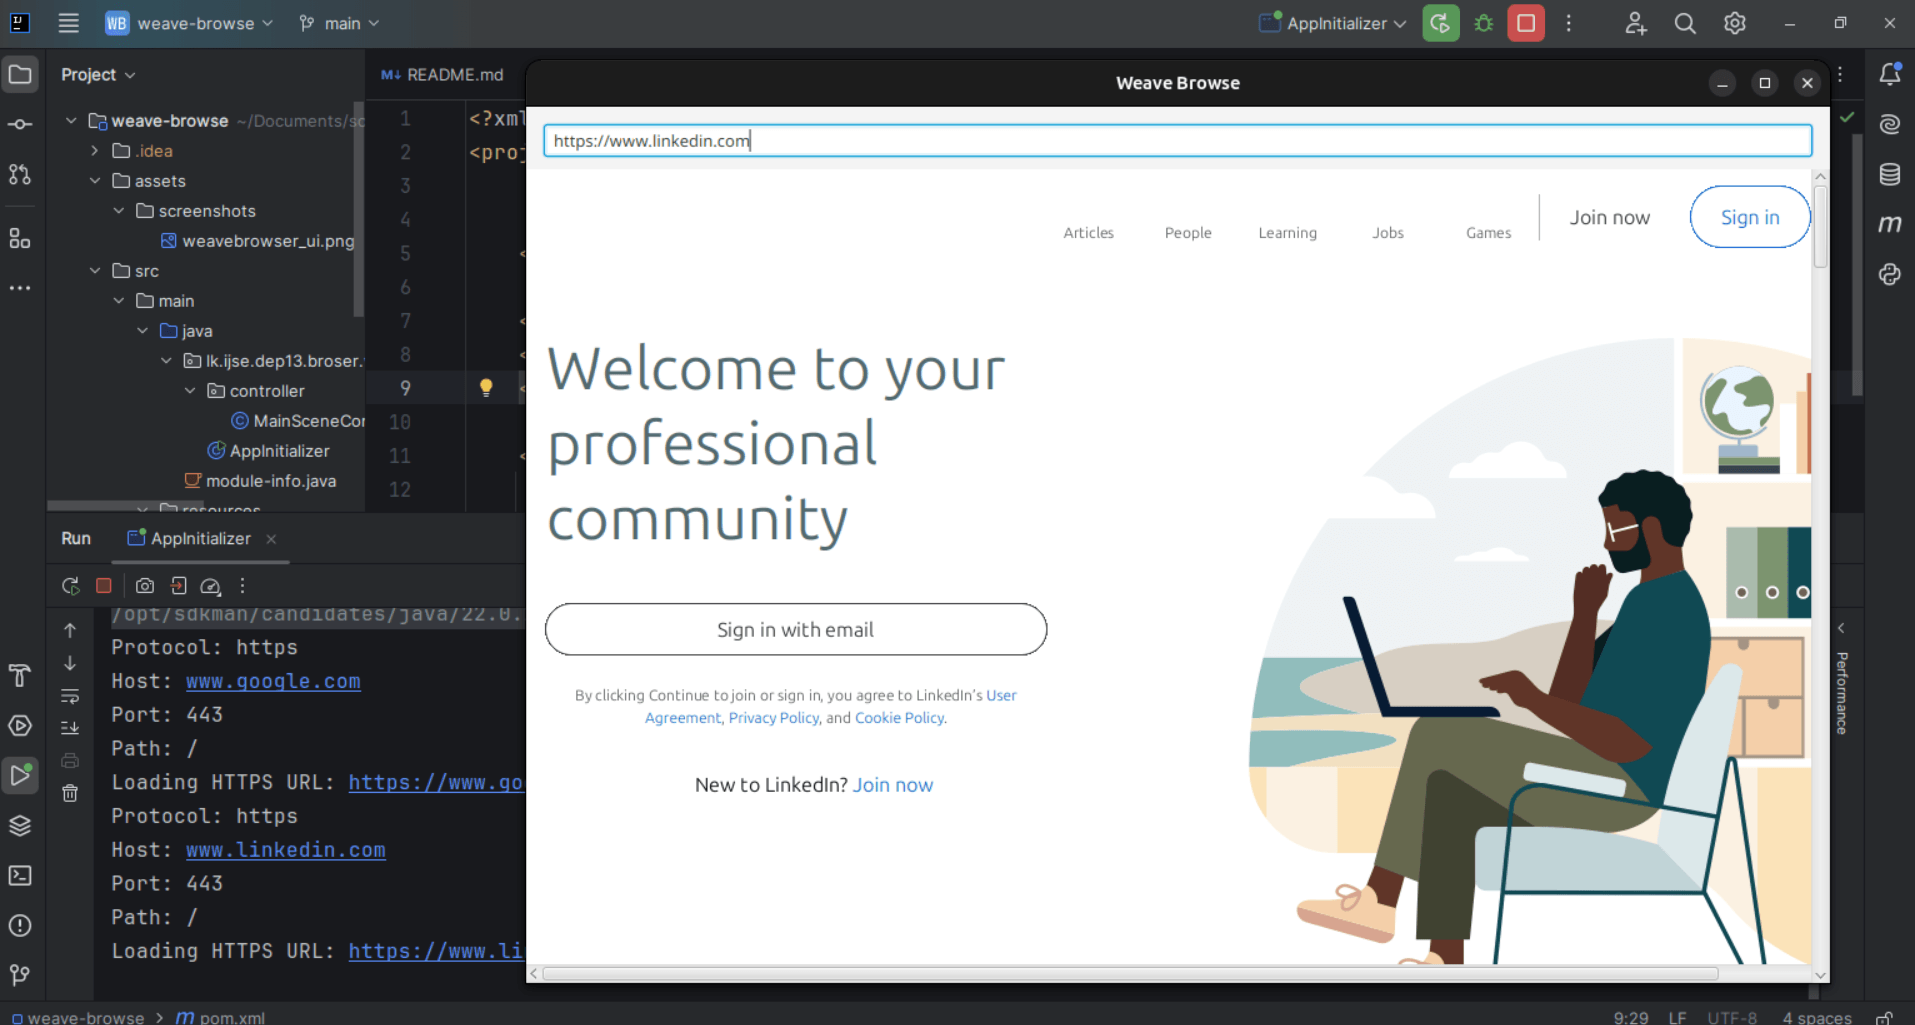Open the Pull Requests tool window
1915x1025 pixels.
click(x=20, y=175)
